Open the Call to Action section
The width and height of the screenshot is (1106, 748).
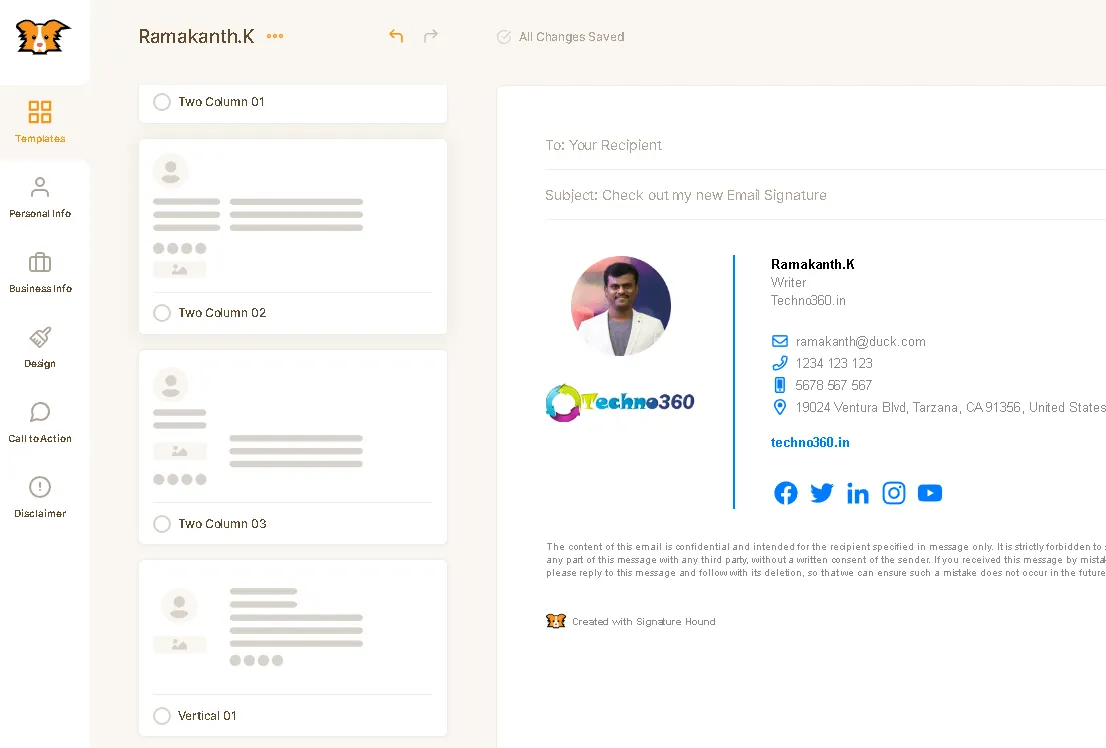40,422
